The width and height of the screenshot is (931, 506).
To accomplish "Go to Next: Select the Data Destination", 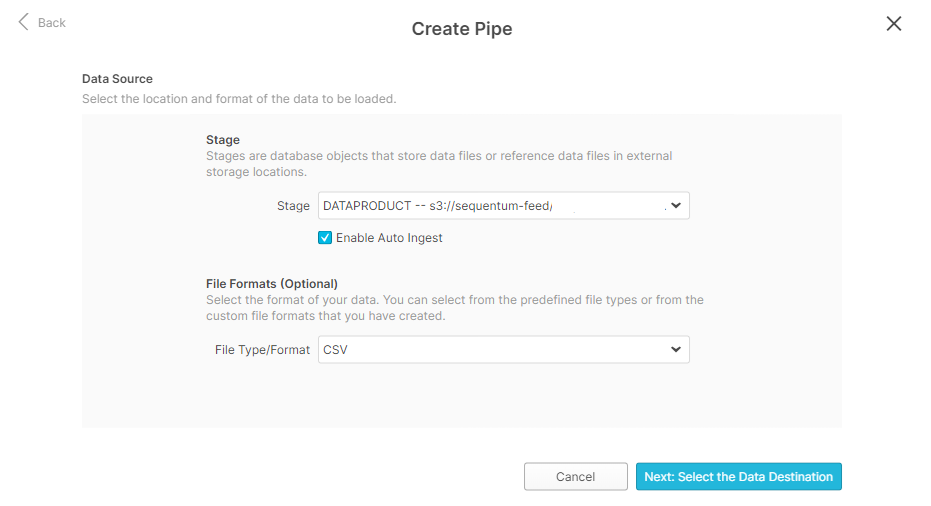I will (x=738, y=477).
